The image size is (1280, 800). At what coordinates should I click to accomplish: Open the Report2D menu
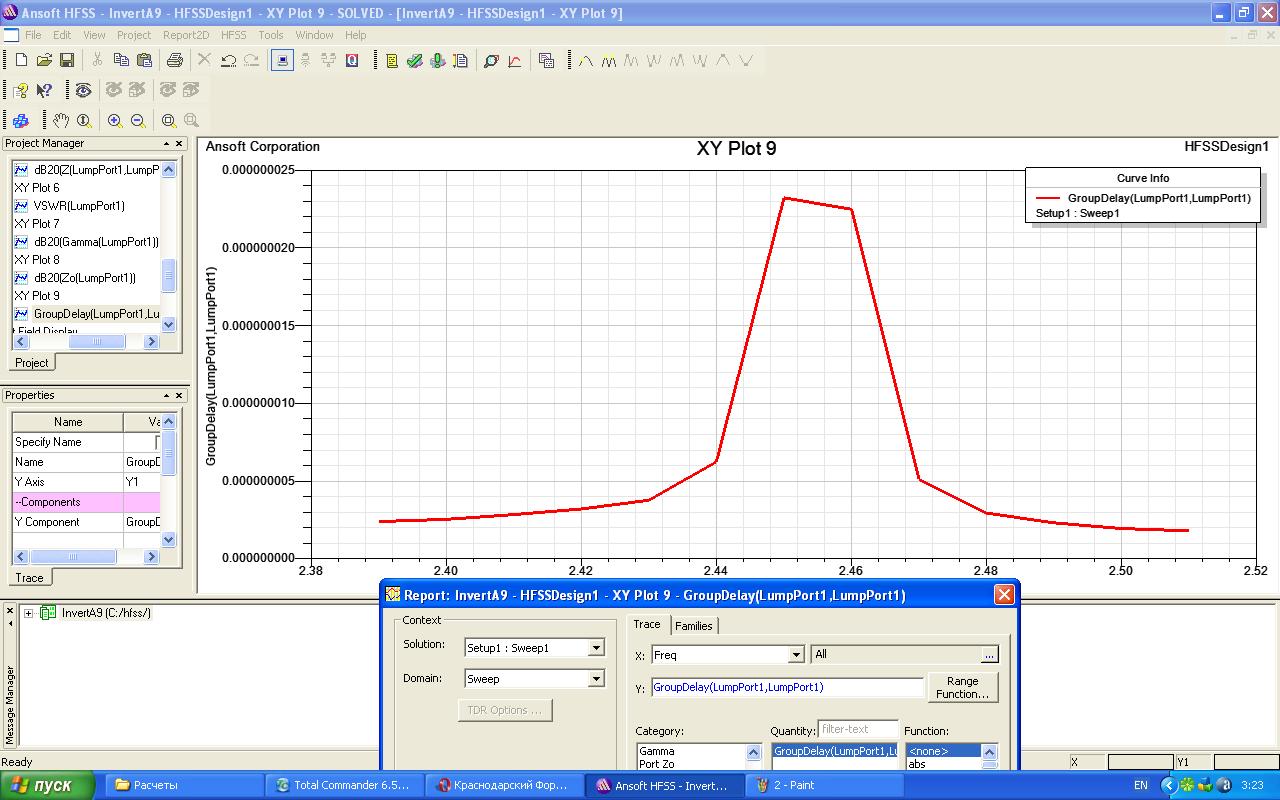[x=186, y=35]
